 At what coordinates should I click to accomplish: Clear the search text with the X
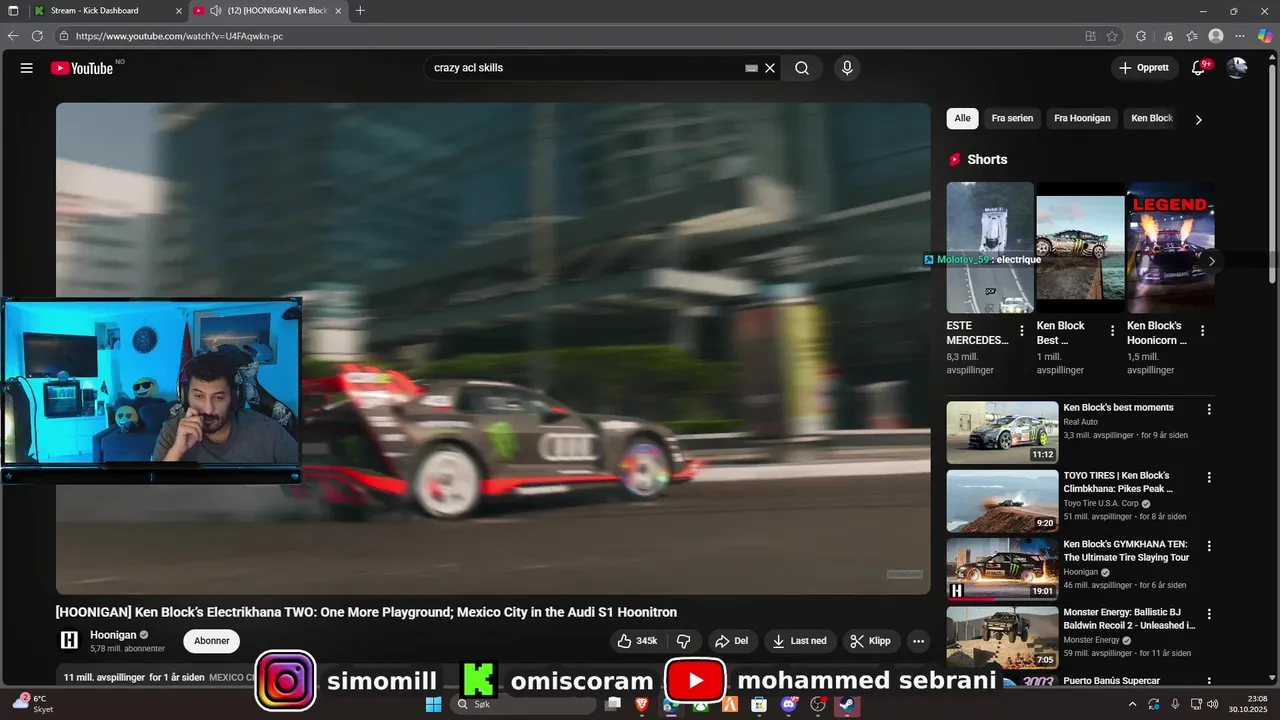click(x=770, y=68)
